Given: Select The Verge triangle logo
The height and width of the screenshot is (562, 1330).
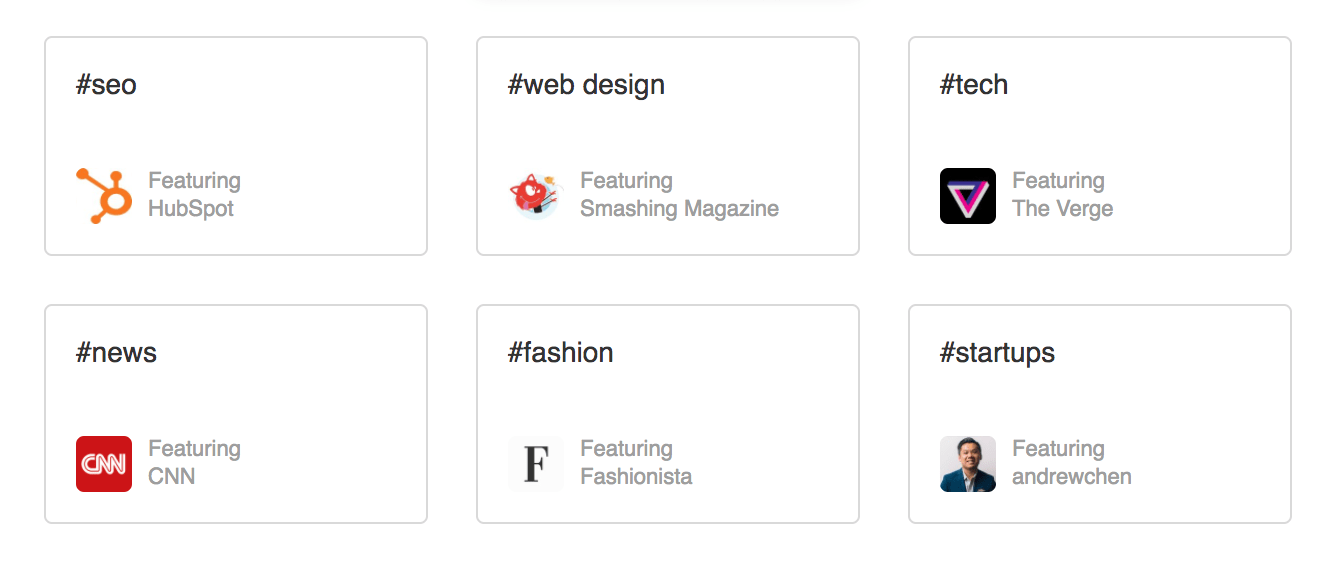Looking at the screenshot, I should point(967,195).
